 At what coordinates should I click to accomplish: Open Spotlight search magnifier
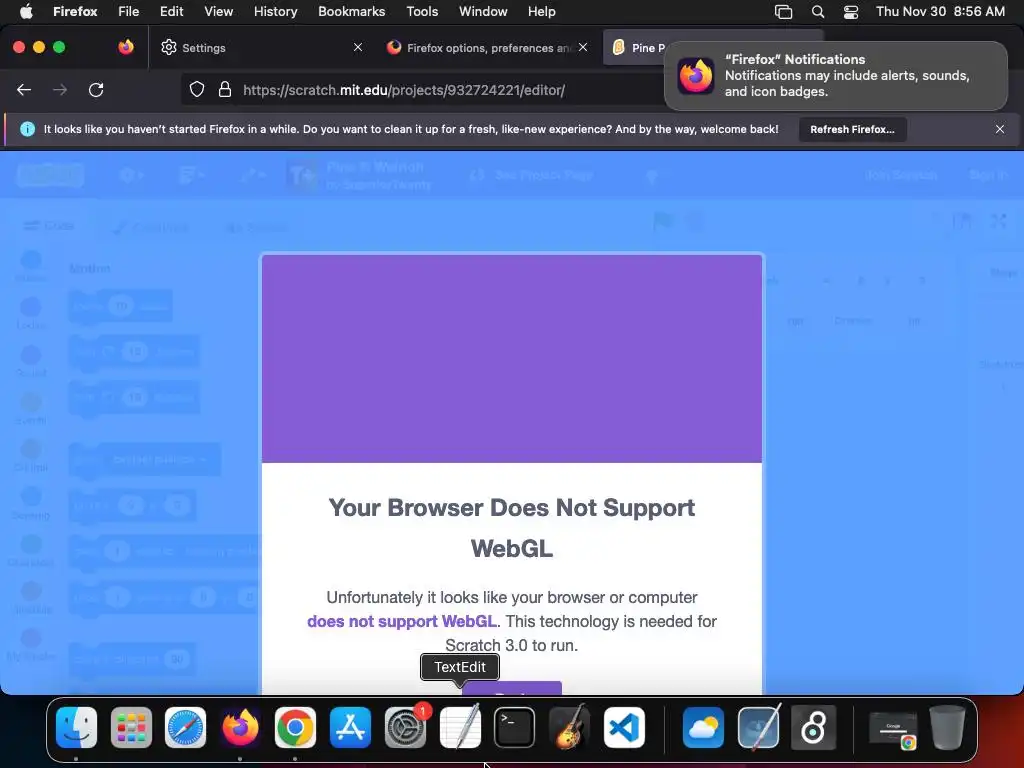pyautogui.click(x=818, y=12)
